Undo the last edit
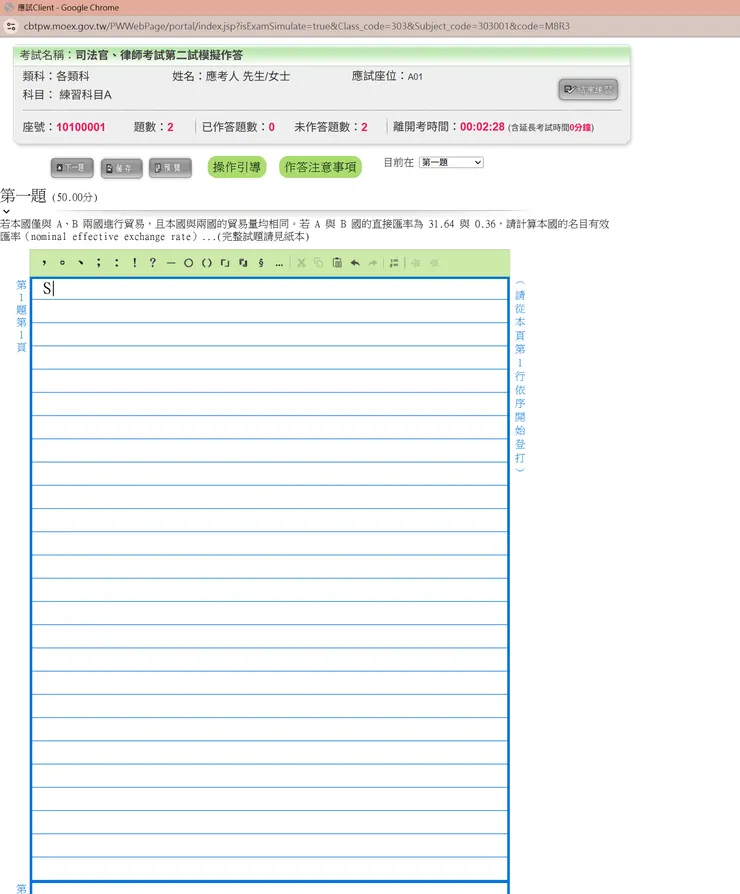Image resolution: width=740 pixels, height=894 pixels. point(355,263)
